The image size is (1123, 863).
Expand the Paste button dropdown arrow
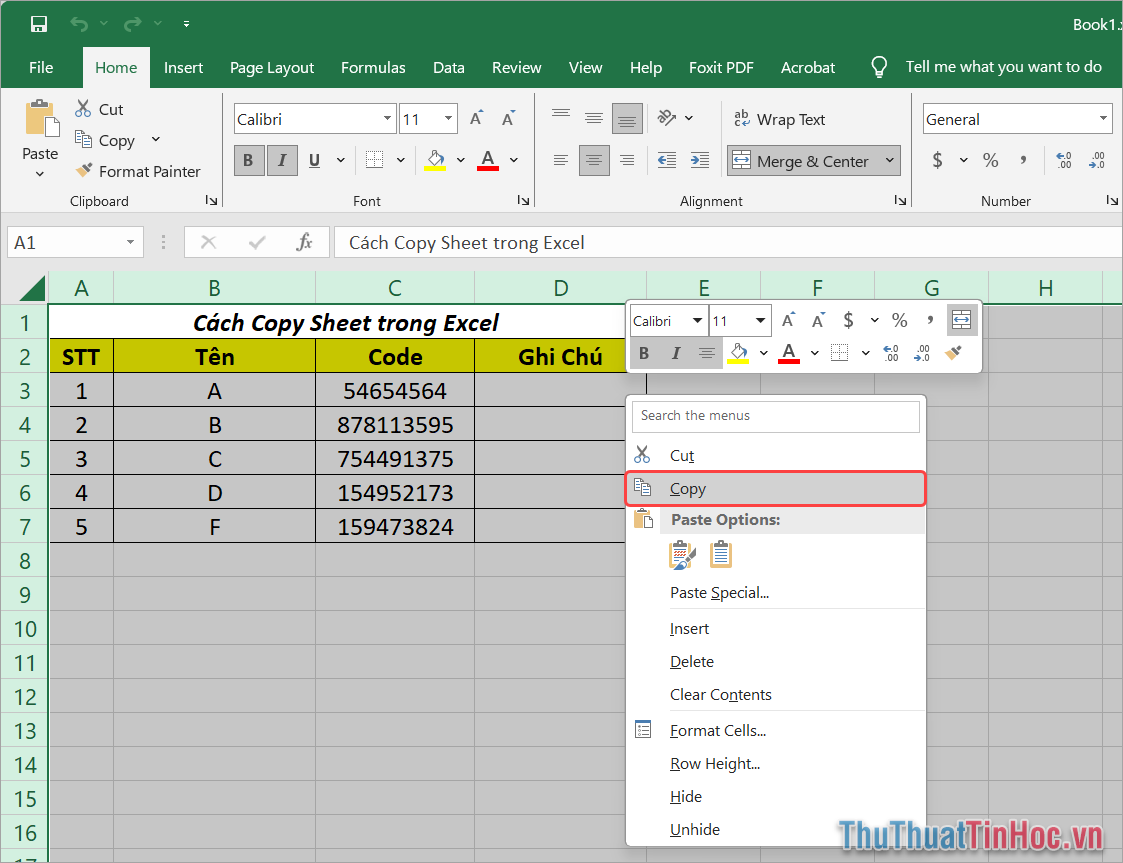click(40, 174)
